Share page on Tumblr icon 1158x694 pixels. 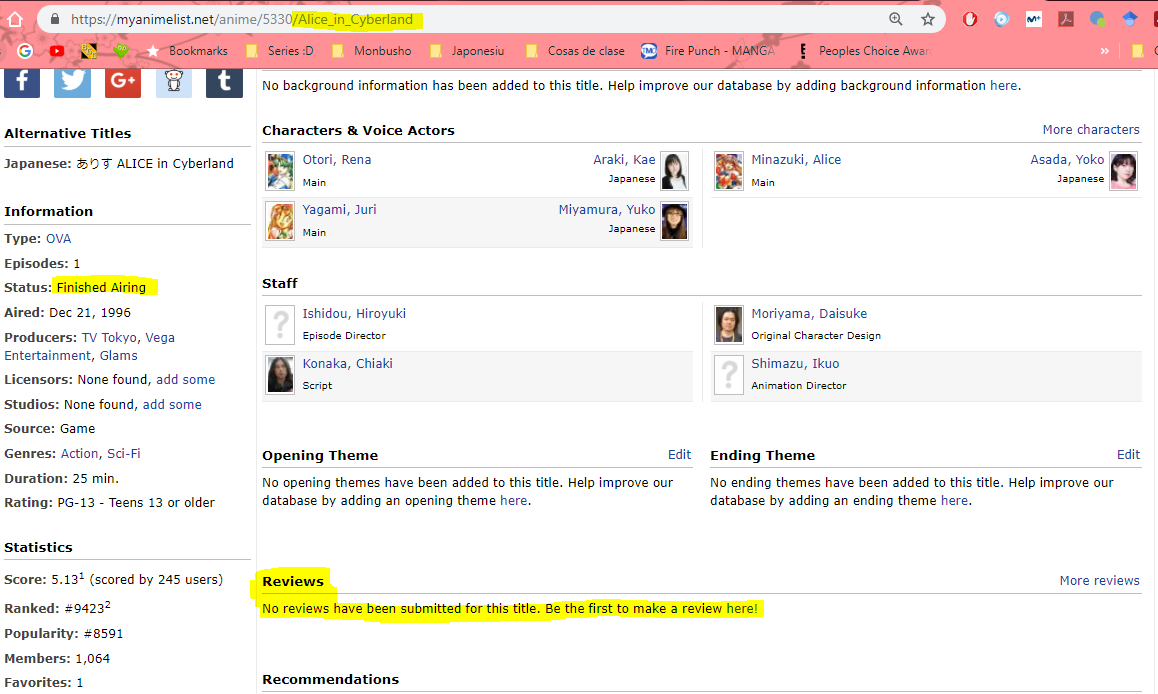[x=224, y=82]
